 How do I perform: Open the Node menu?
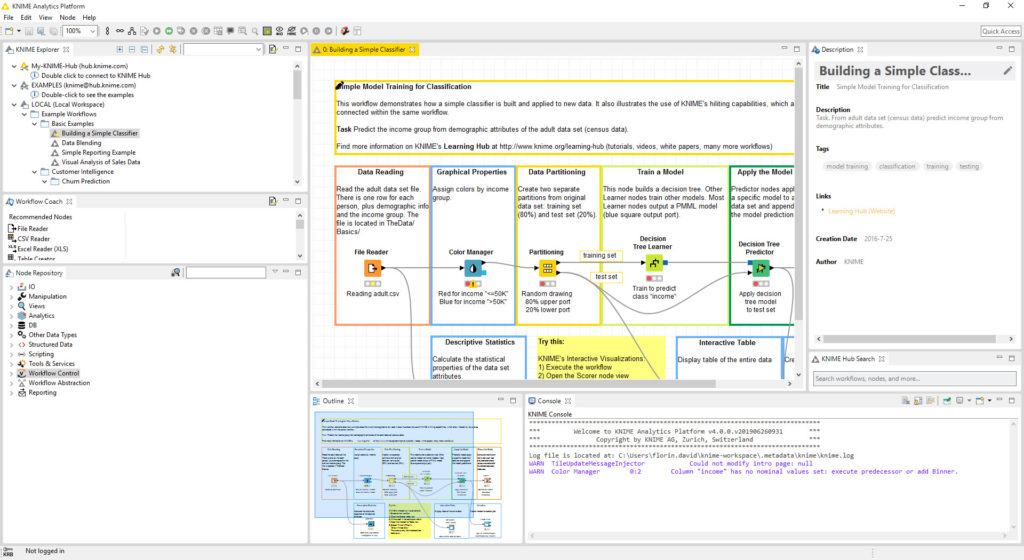tap(67, 18)
